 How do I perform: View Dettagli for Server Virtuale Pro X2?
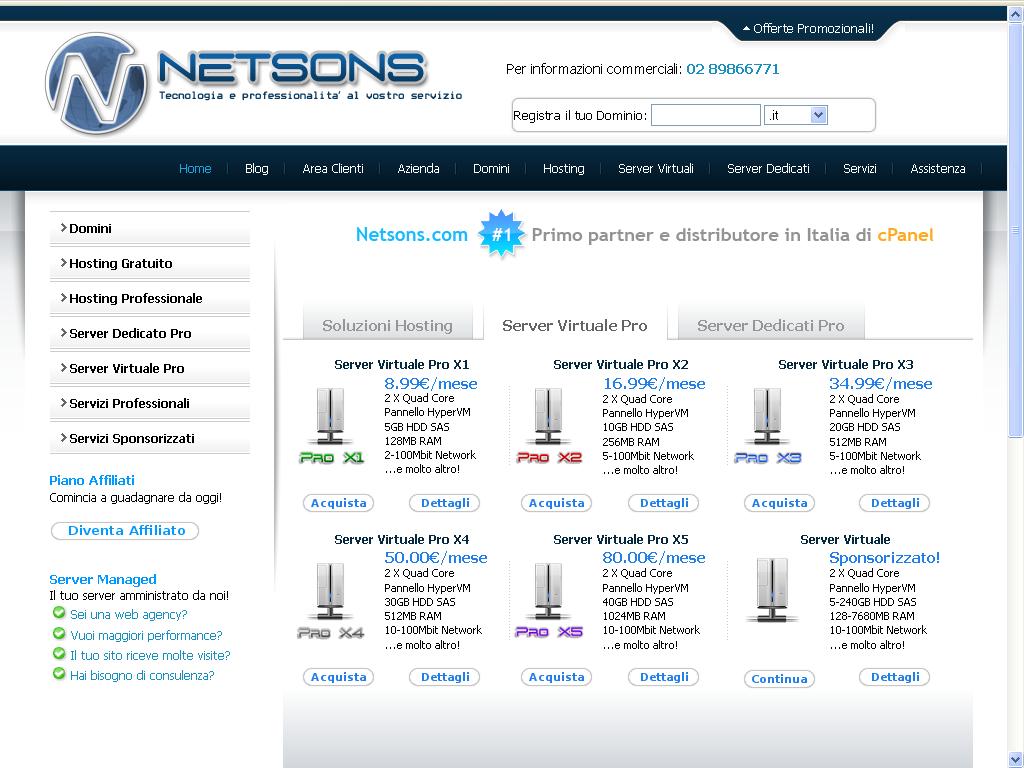[x=664, y=503]
